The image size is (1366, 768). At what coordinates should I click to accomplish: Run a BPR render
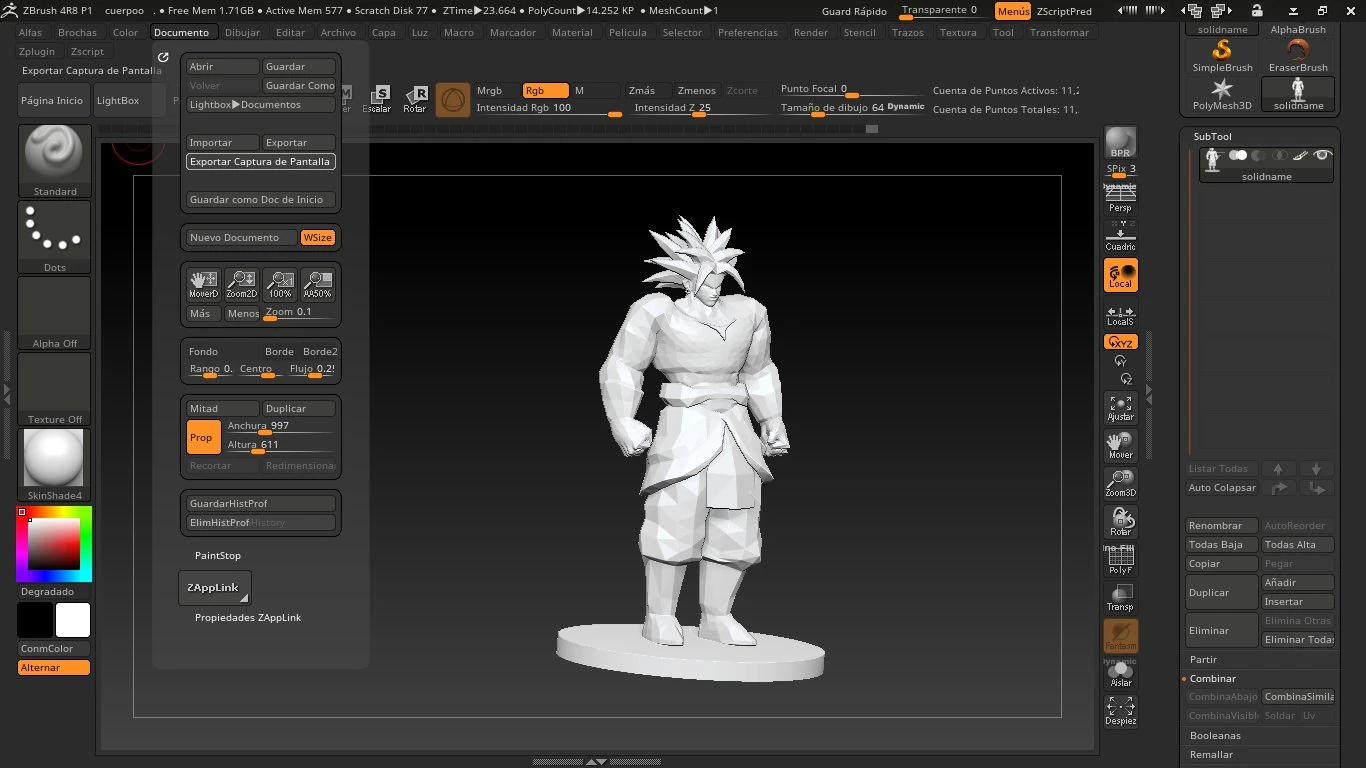click(x=1121, y=143)
